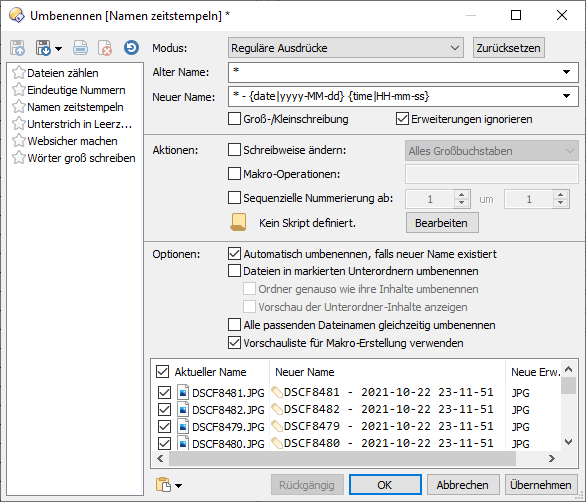The width and height of the screenshot is (586, 502).
Task: Click the Übernehmen button
Action: click(x=540, y=485)
